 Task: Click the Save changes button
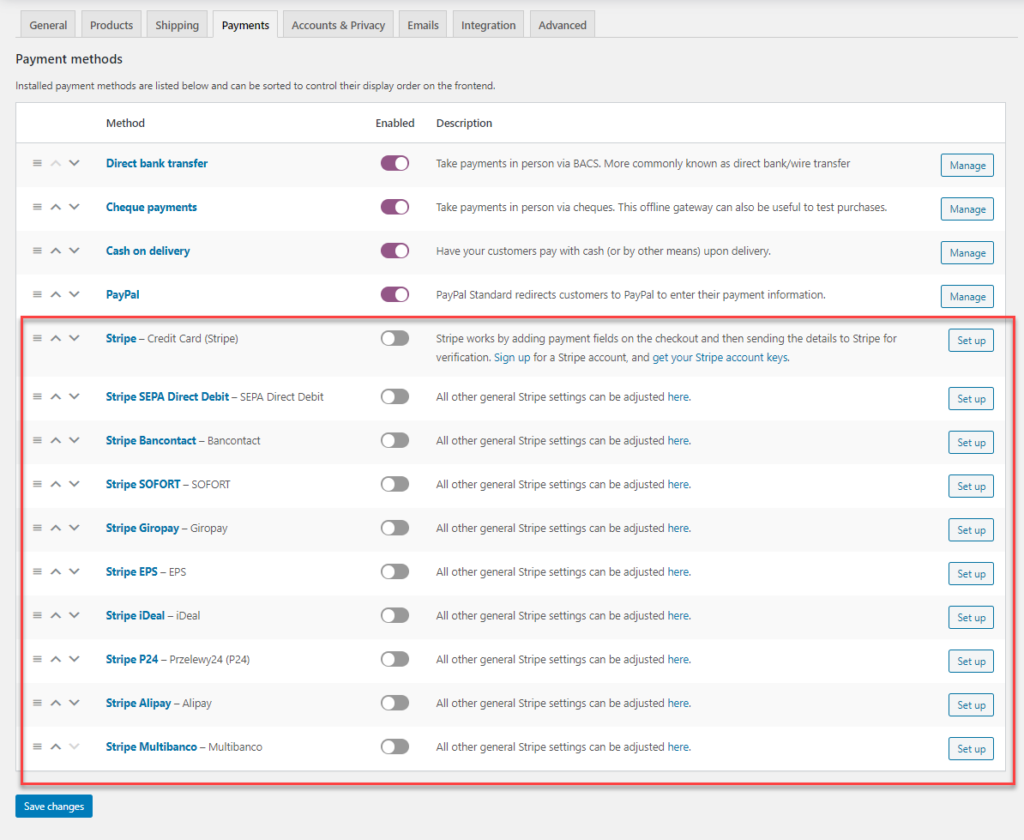54,806
